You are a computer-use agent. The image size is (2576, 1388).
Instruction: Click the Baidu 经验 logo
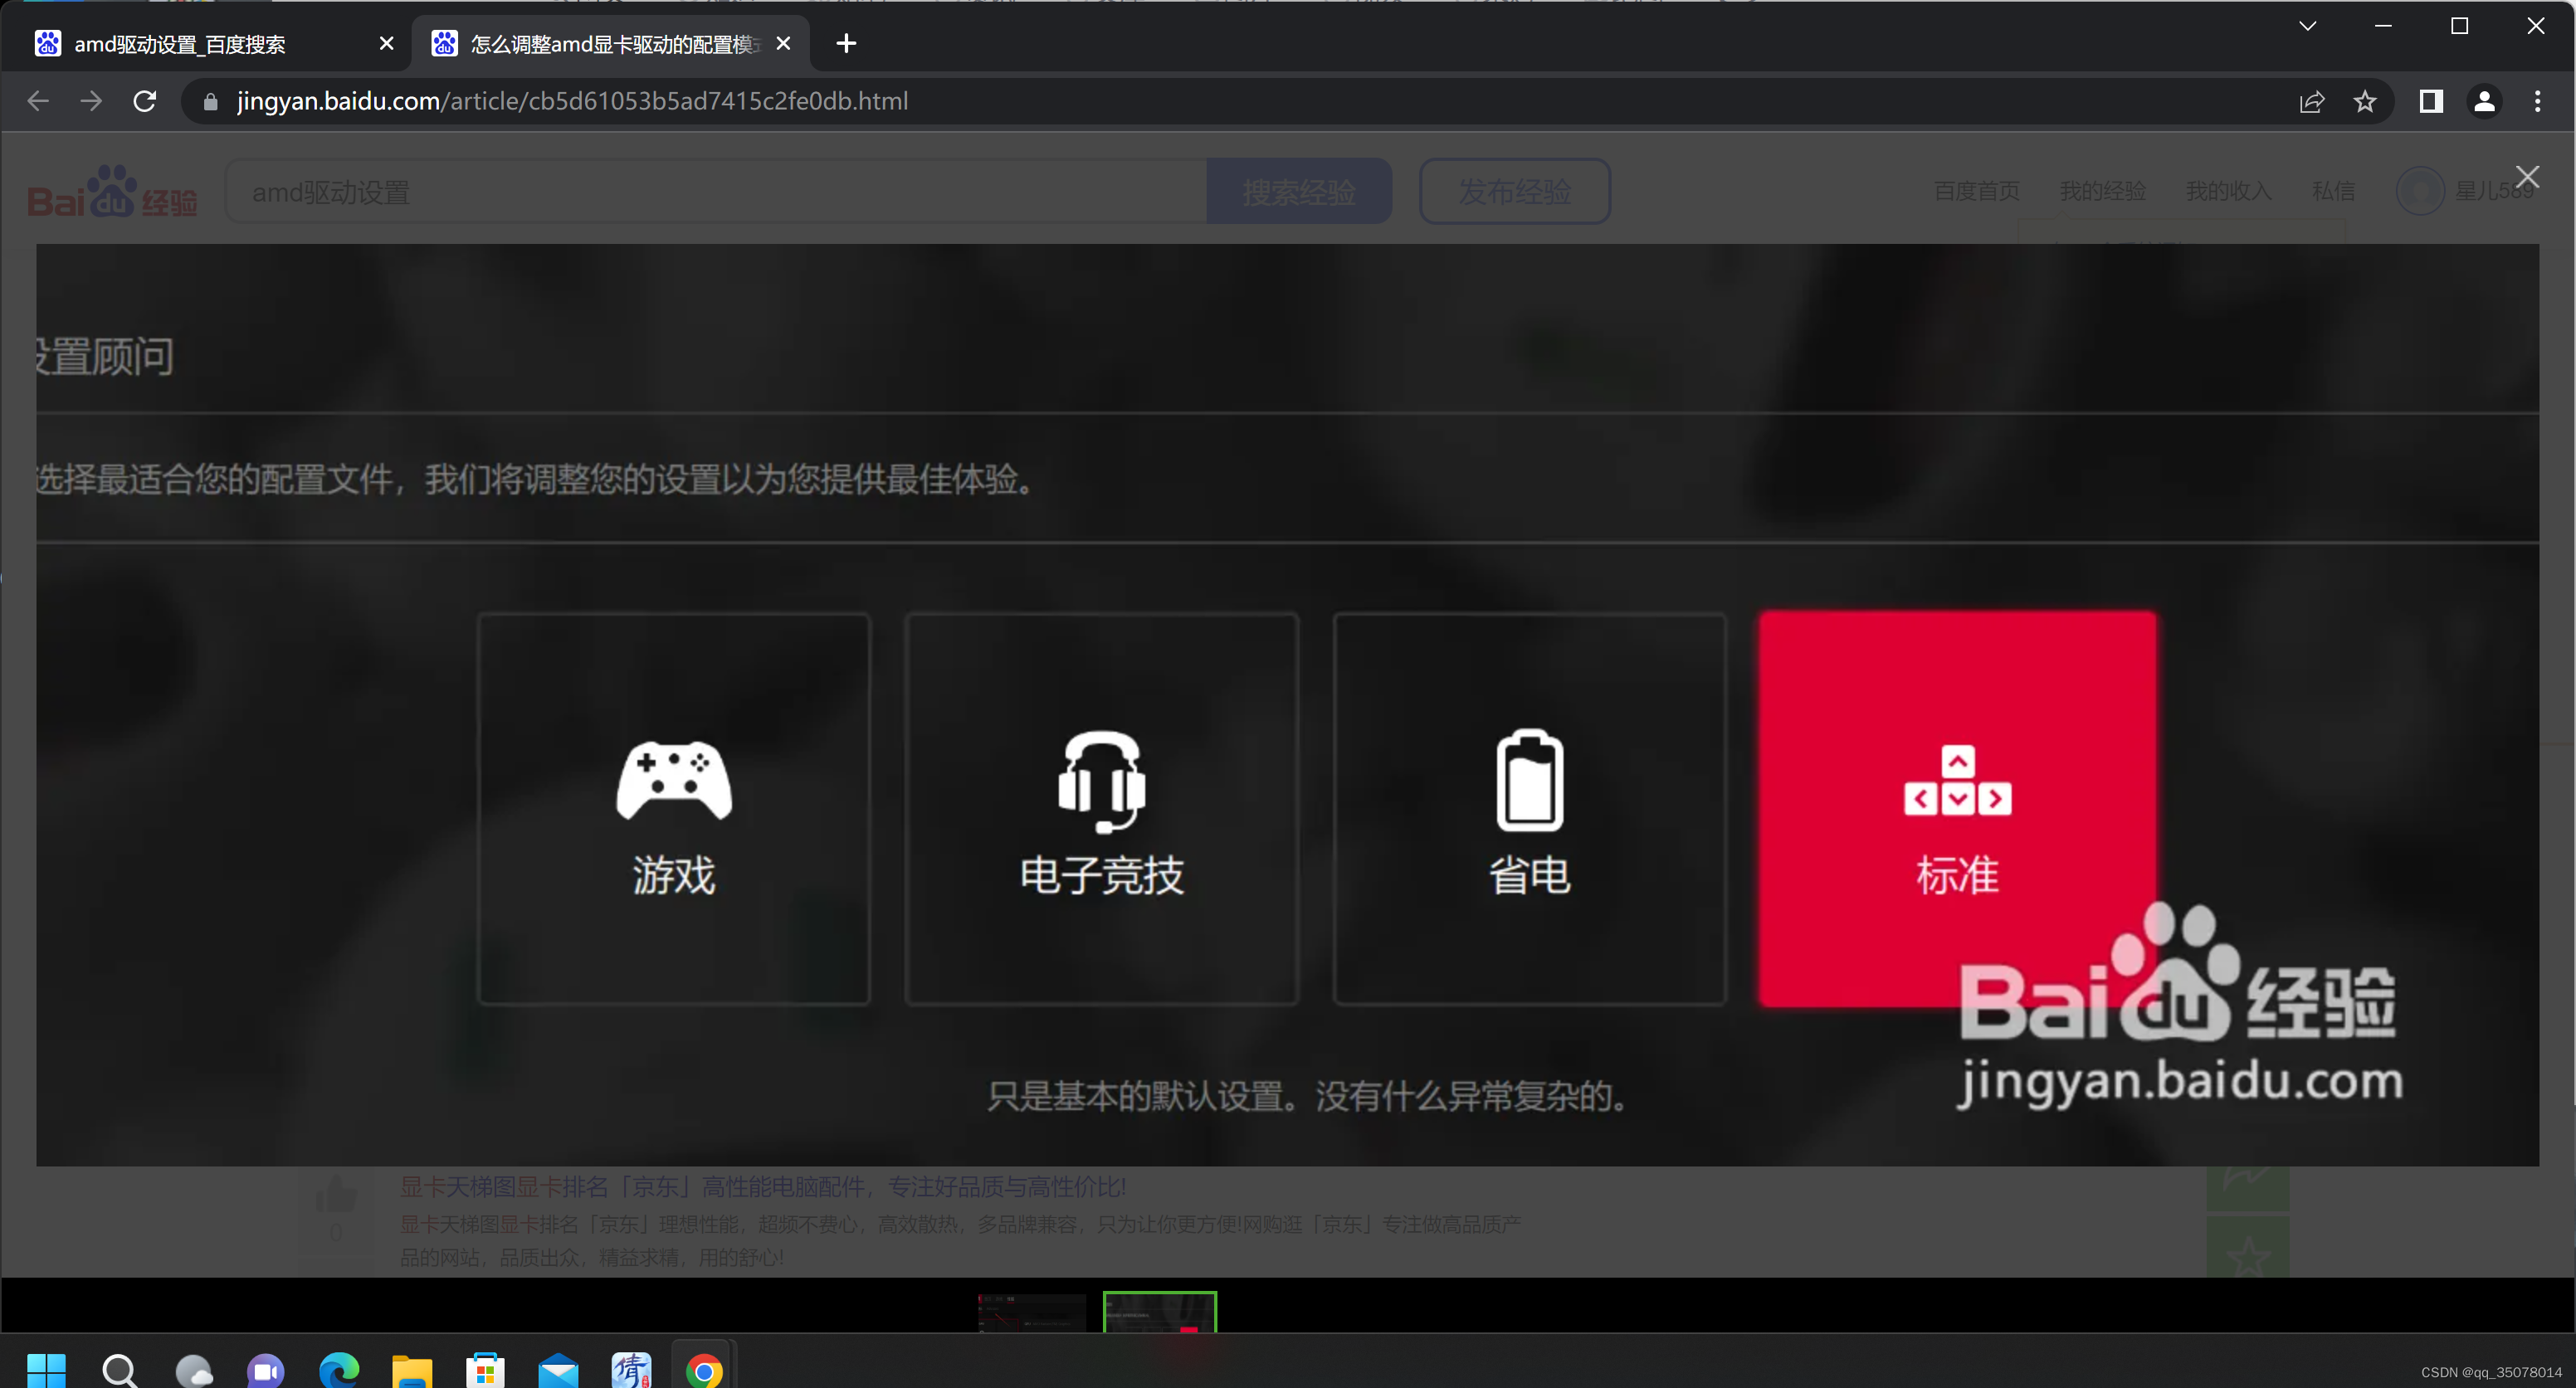112,190
